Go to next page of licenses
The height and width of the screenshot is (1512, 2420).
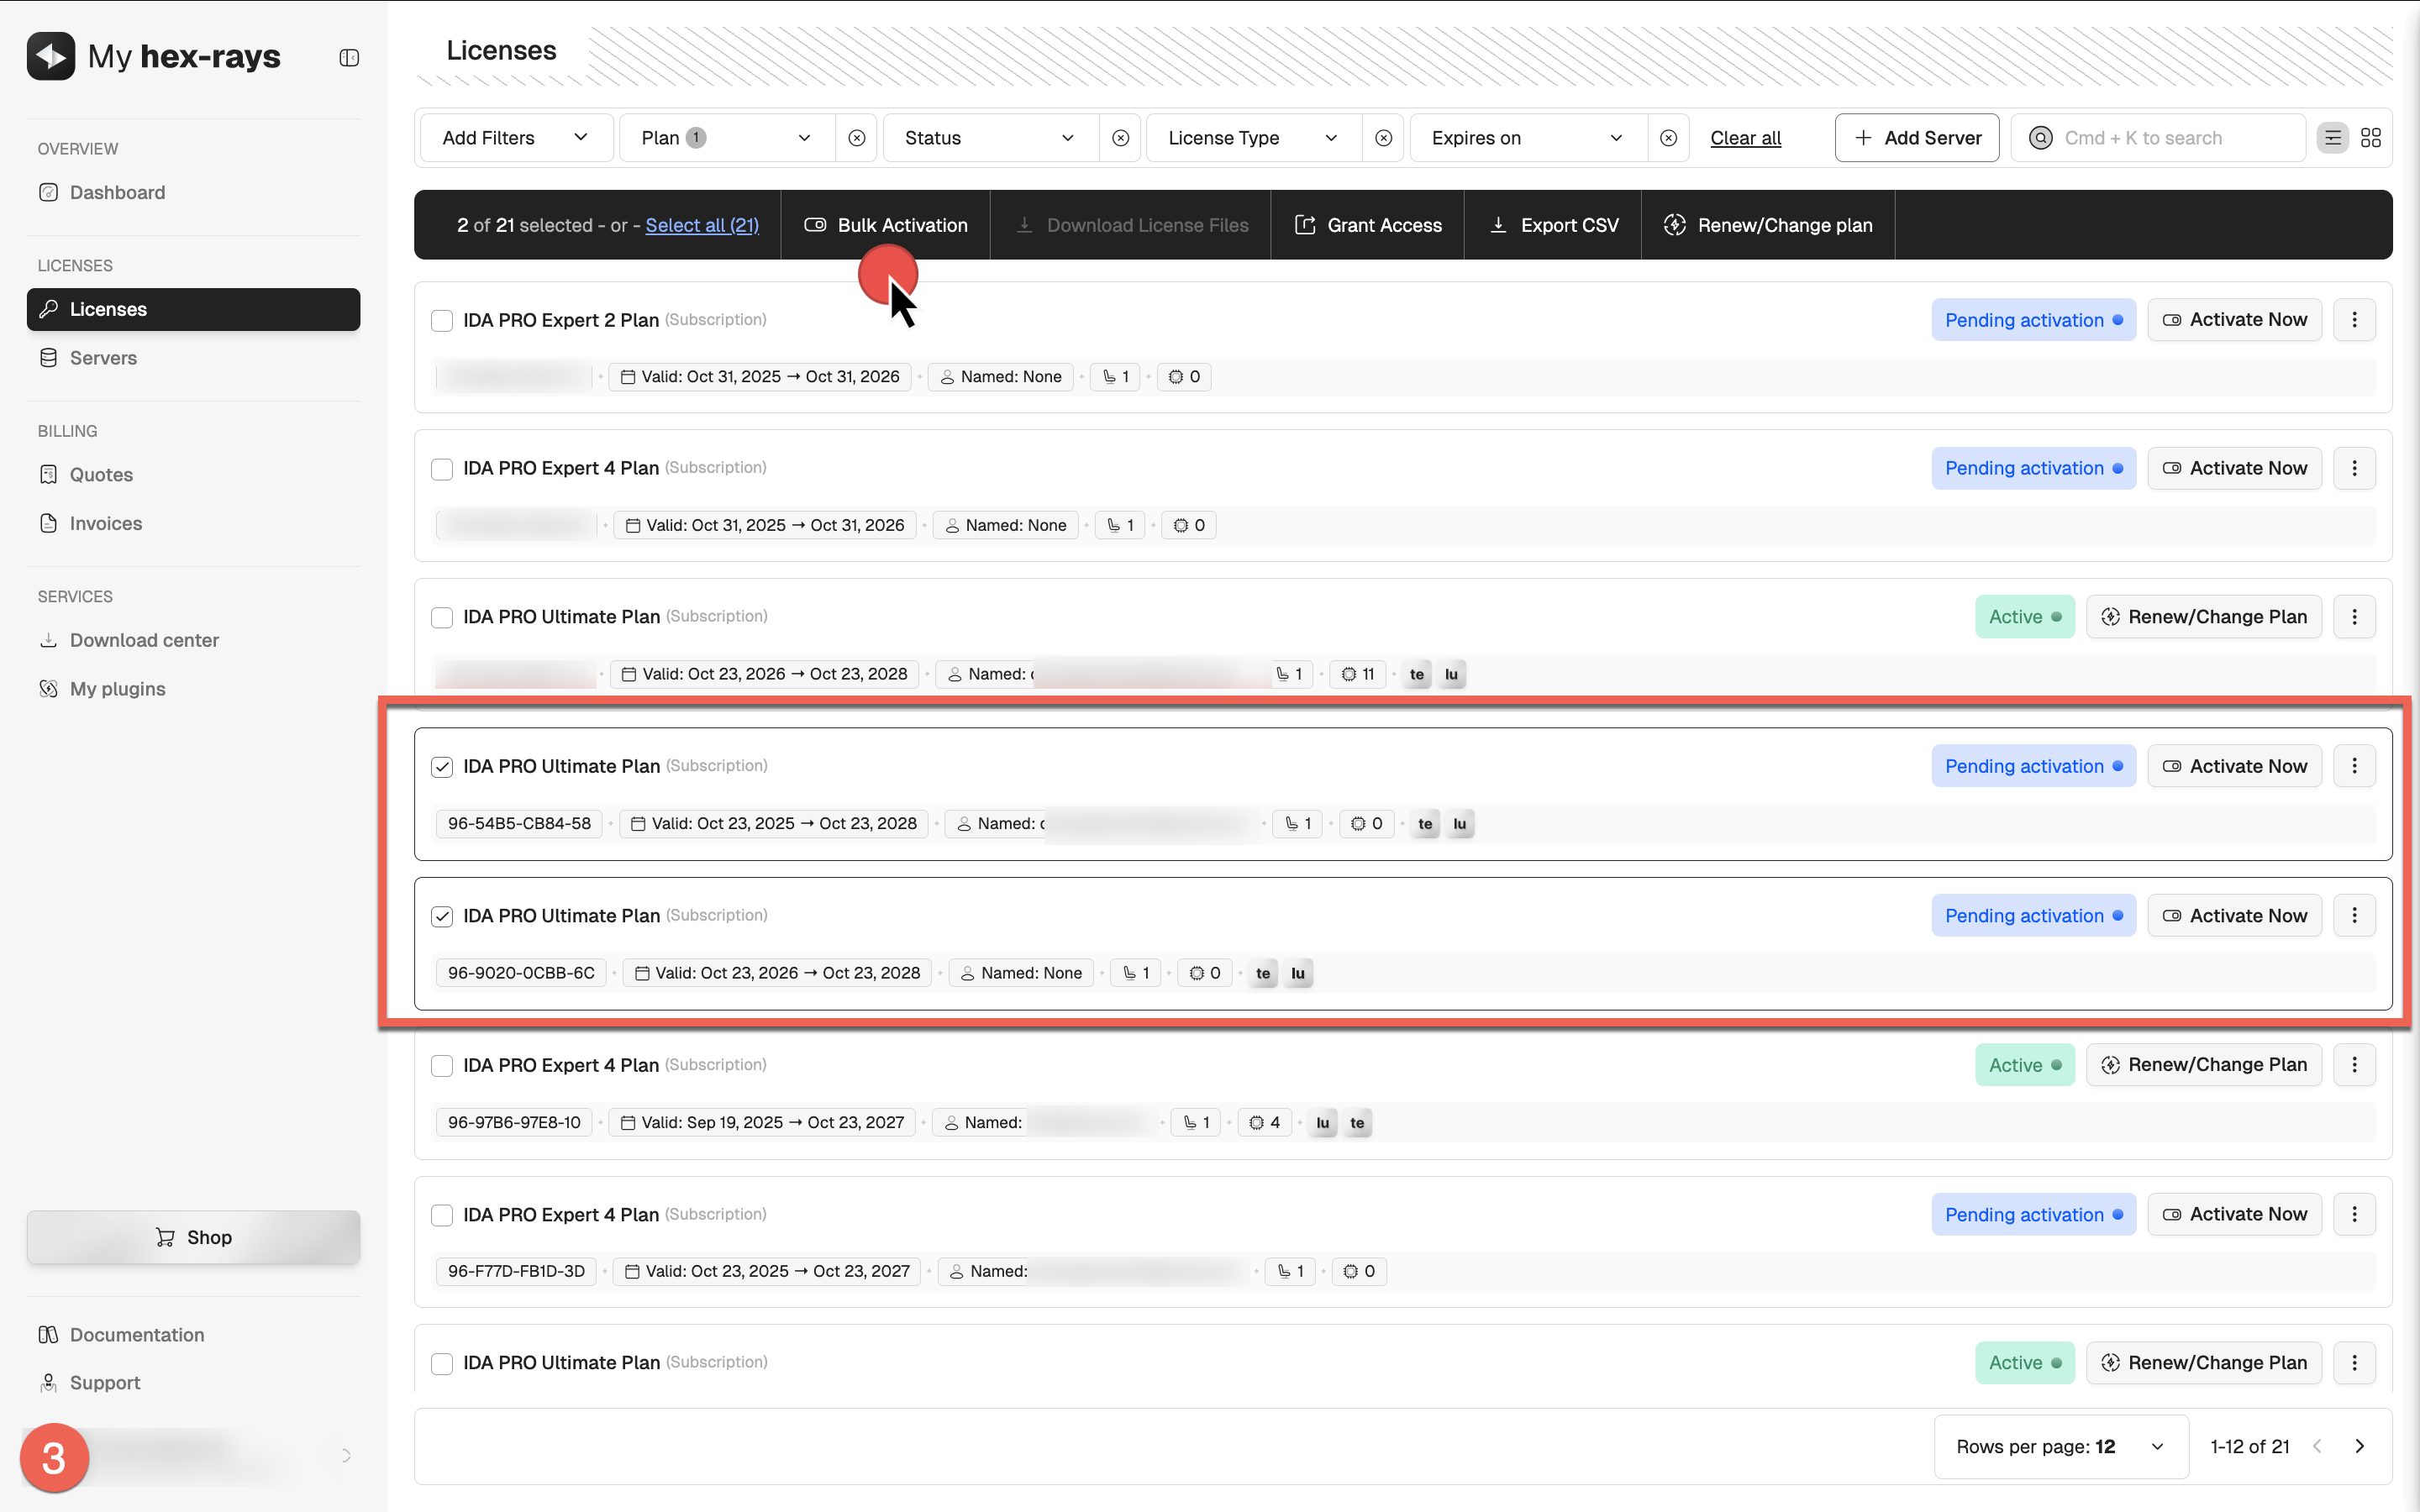(x=2360, y=1446)
